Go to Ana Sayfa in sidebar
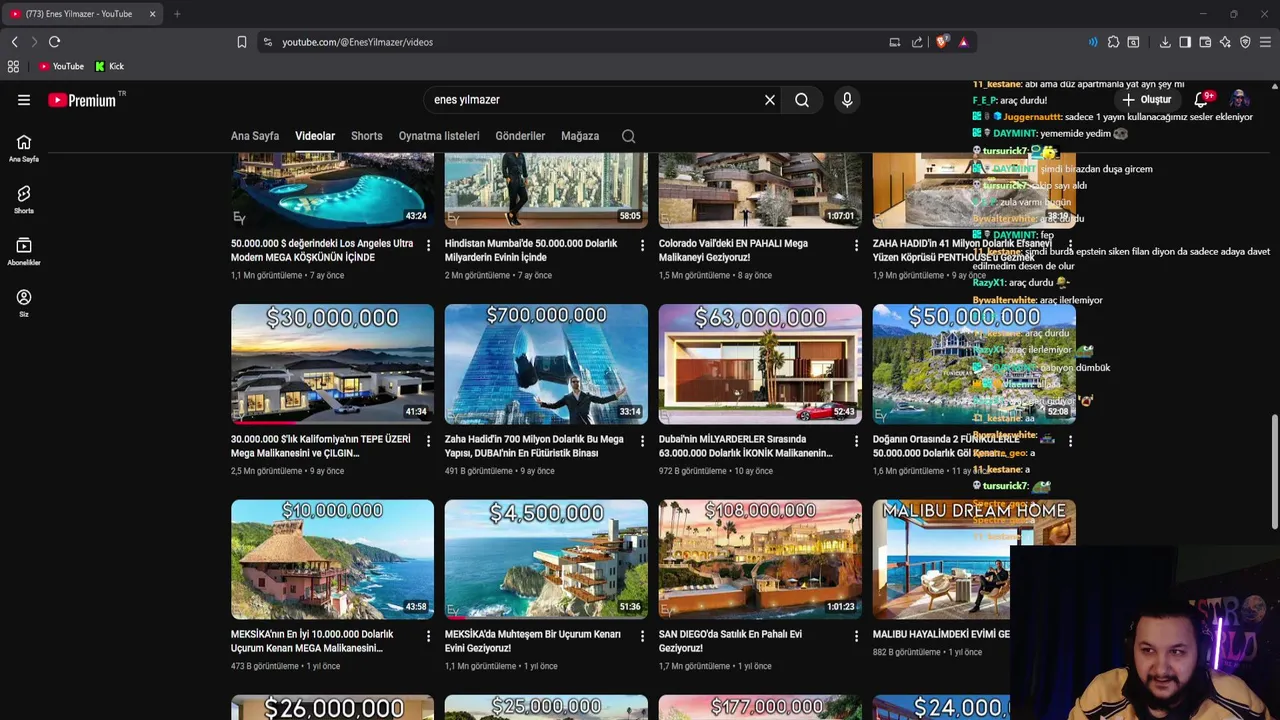1280x720 pixels. coord(24,148)
